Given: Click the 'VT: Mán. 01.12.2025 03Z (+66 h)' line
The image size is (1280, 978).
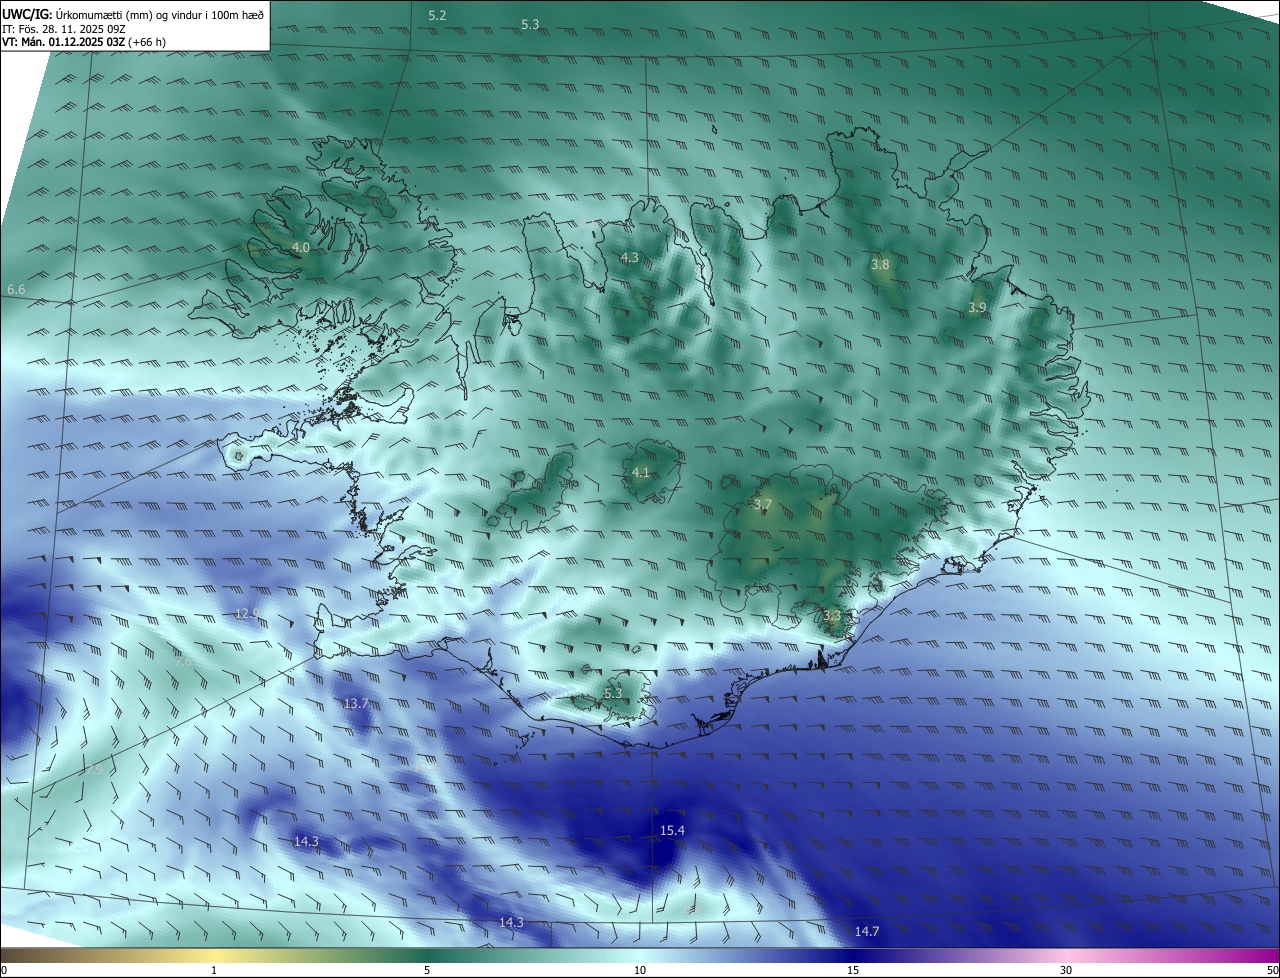Looking at the screenshot, I should click(x=84, y=42).
